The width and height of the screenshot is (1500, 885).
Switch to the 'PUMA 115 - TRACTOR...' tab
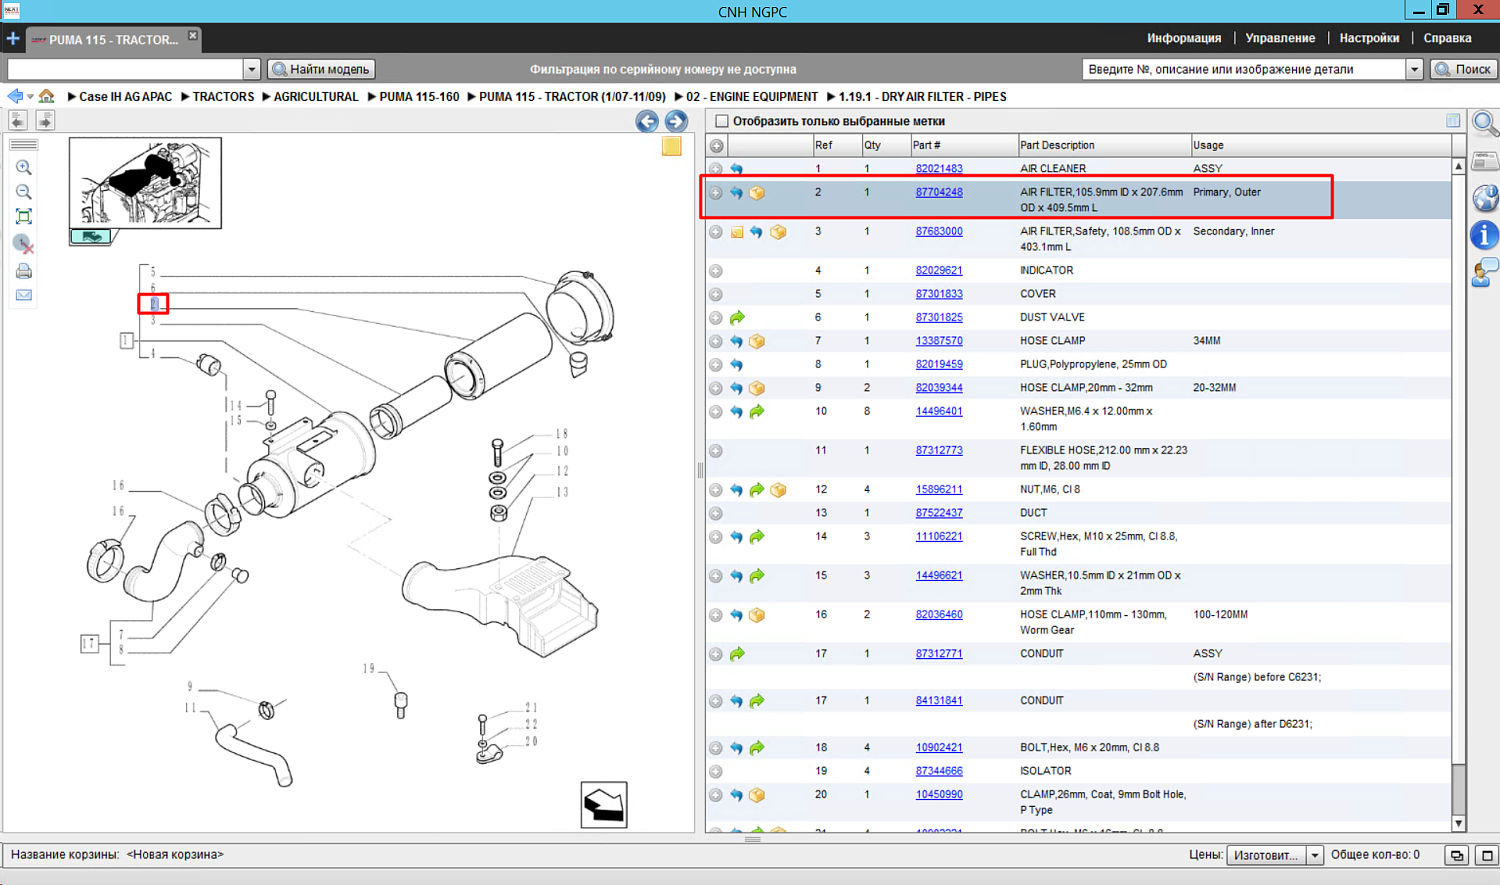pyautogui.click(x=113, y=40)
